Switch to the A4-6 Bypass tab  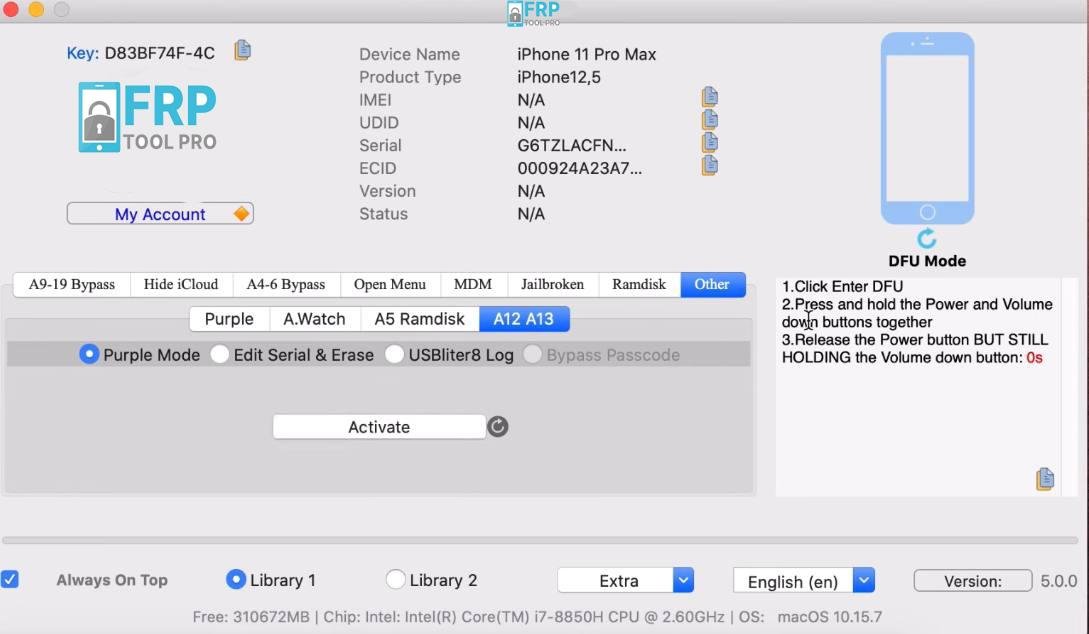click(x=285, y=284)
